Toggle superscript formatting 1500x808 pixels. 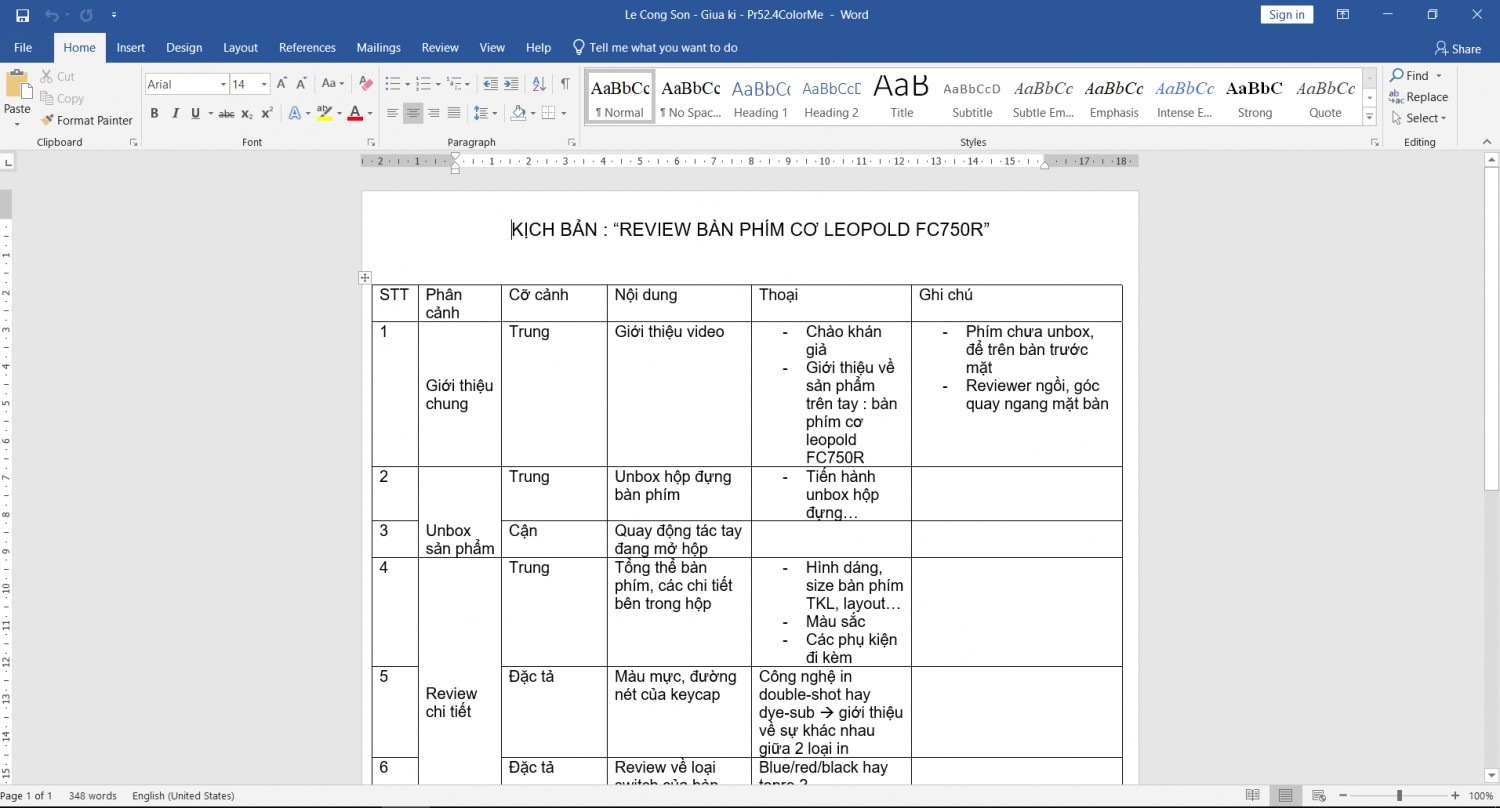click(x=267, y=114)
